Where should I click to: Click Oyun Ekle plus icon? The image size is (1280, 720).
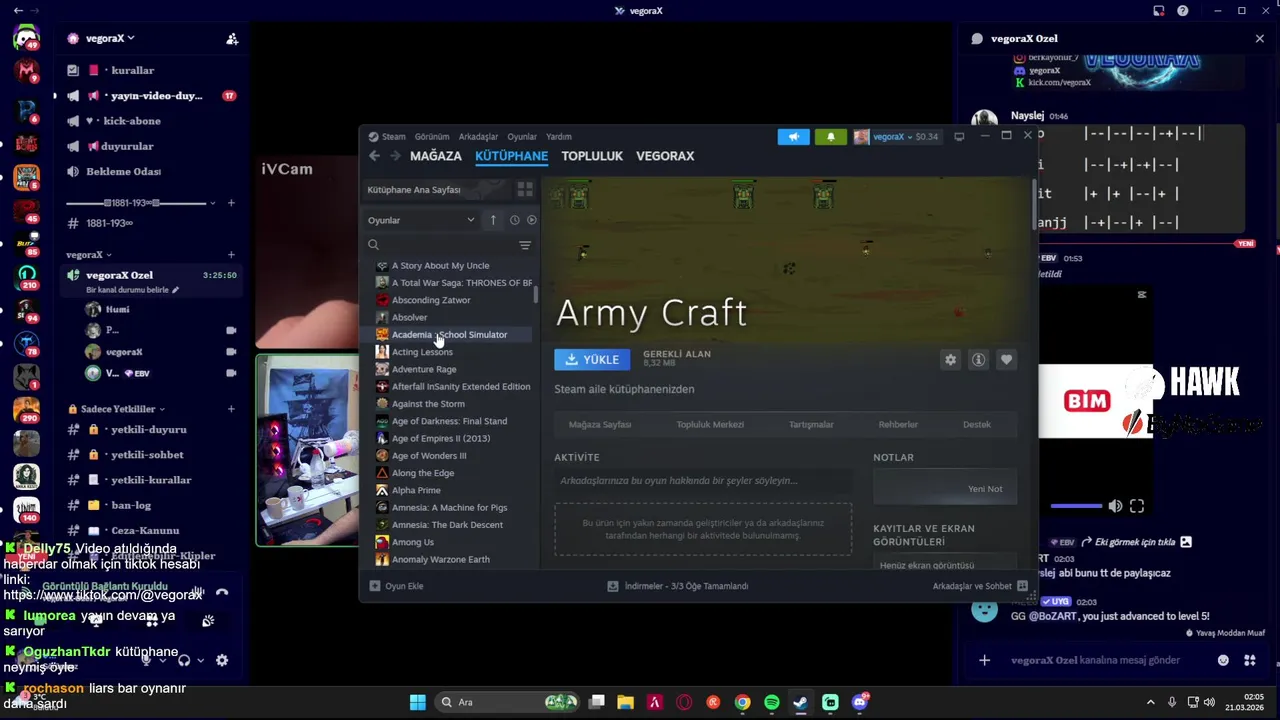[x=375, y=586]
